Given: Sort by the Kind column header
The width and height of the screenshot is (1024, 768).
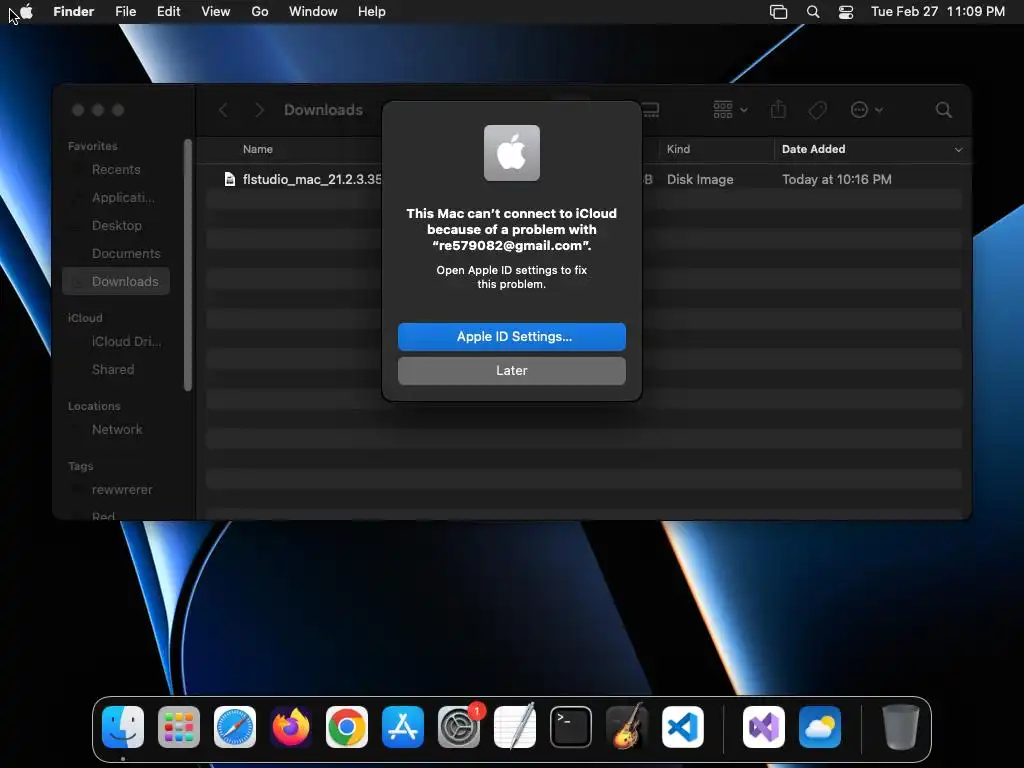Looking at the screenshot, I should coord(679,150).
